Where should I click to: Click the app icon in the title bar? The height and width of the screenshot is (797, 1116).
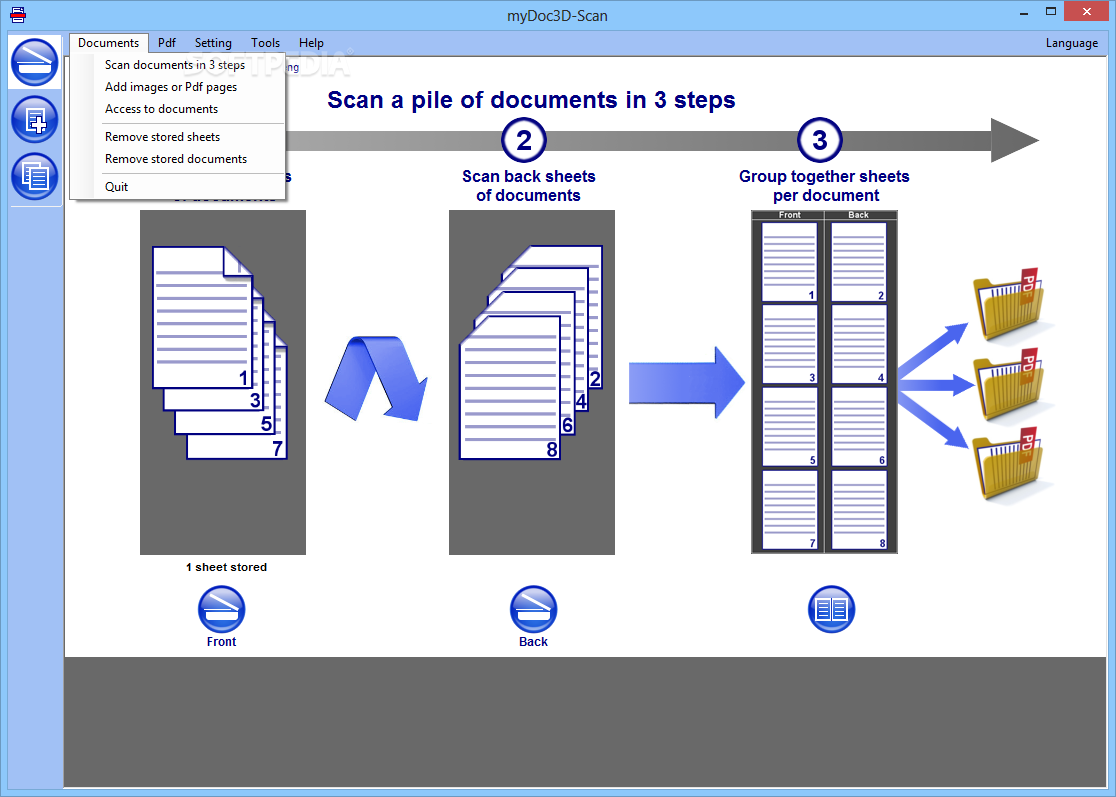pyautogui.click(x=18, y=14)
